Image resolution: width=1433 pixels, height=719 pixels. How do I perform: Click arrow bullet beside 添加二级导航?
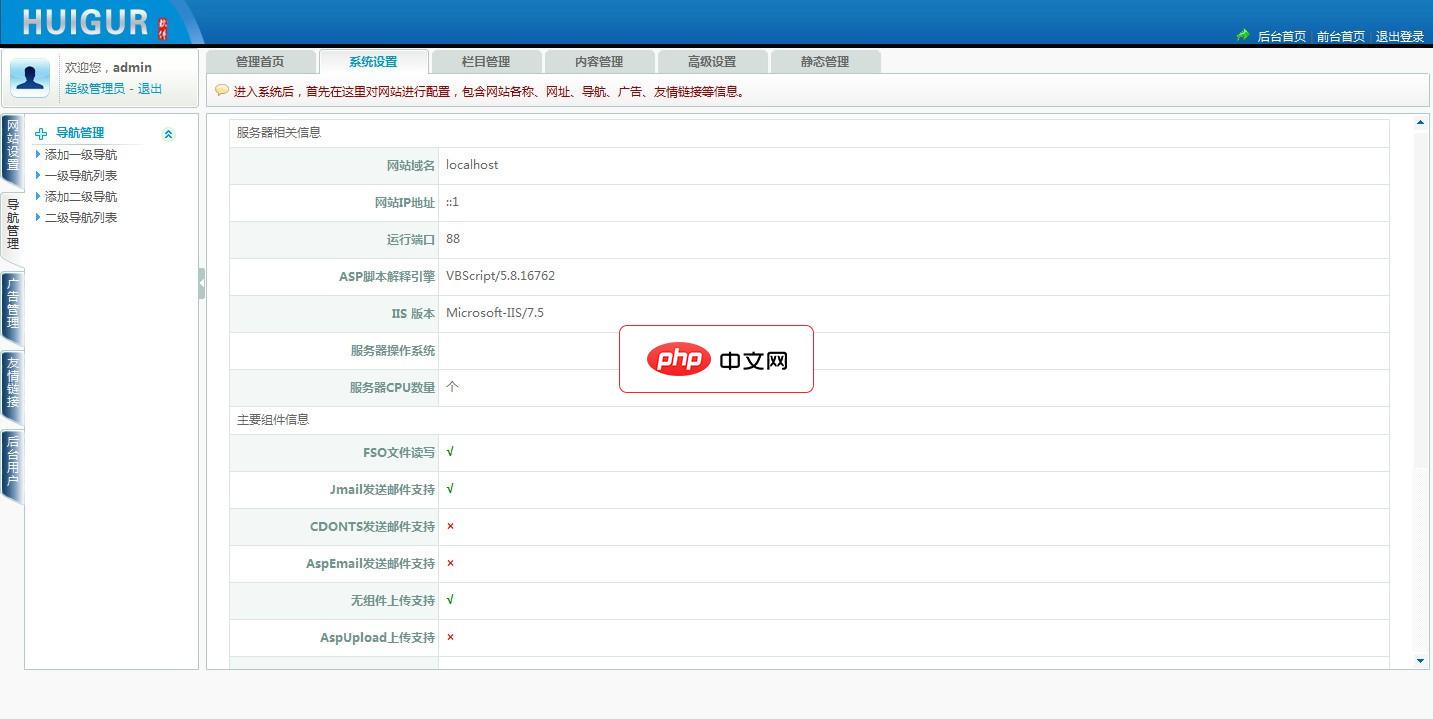click(x=38, y=196)
